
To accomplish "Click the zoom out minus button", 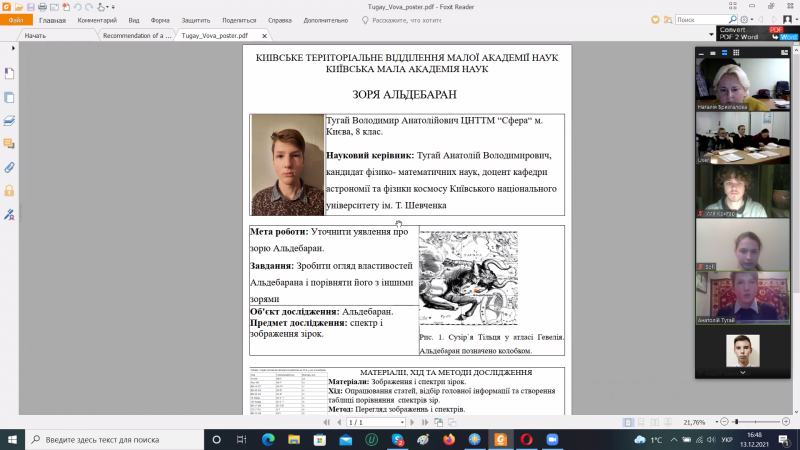I will (724, 422).
